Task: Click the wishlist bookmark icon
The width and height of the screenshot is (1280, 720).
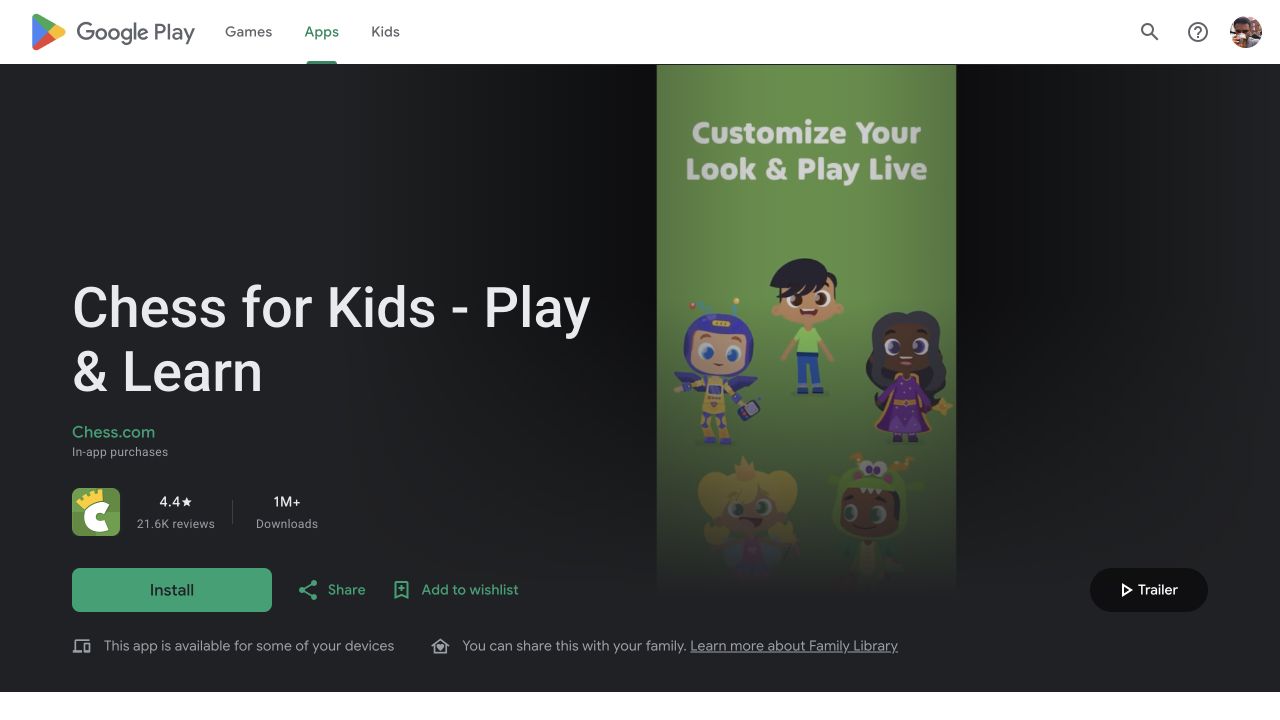Action: pos(401,590)
